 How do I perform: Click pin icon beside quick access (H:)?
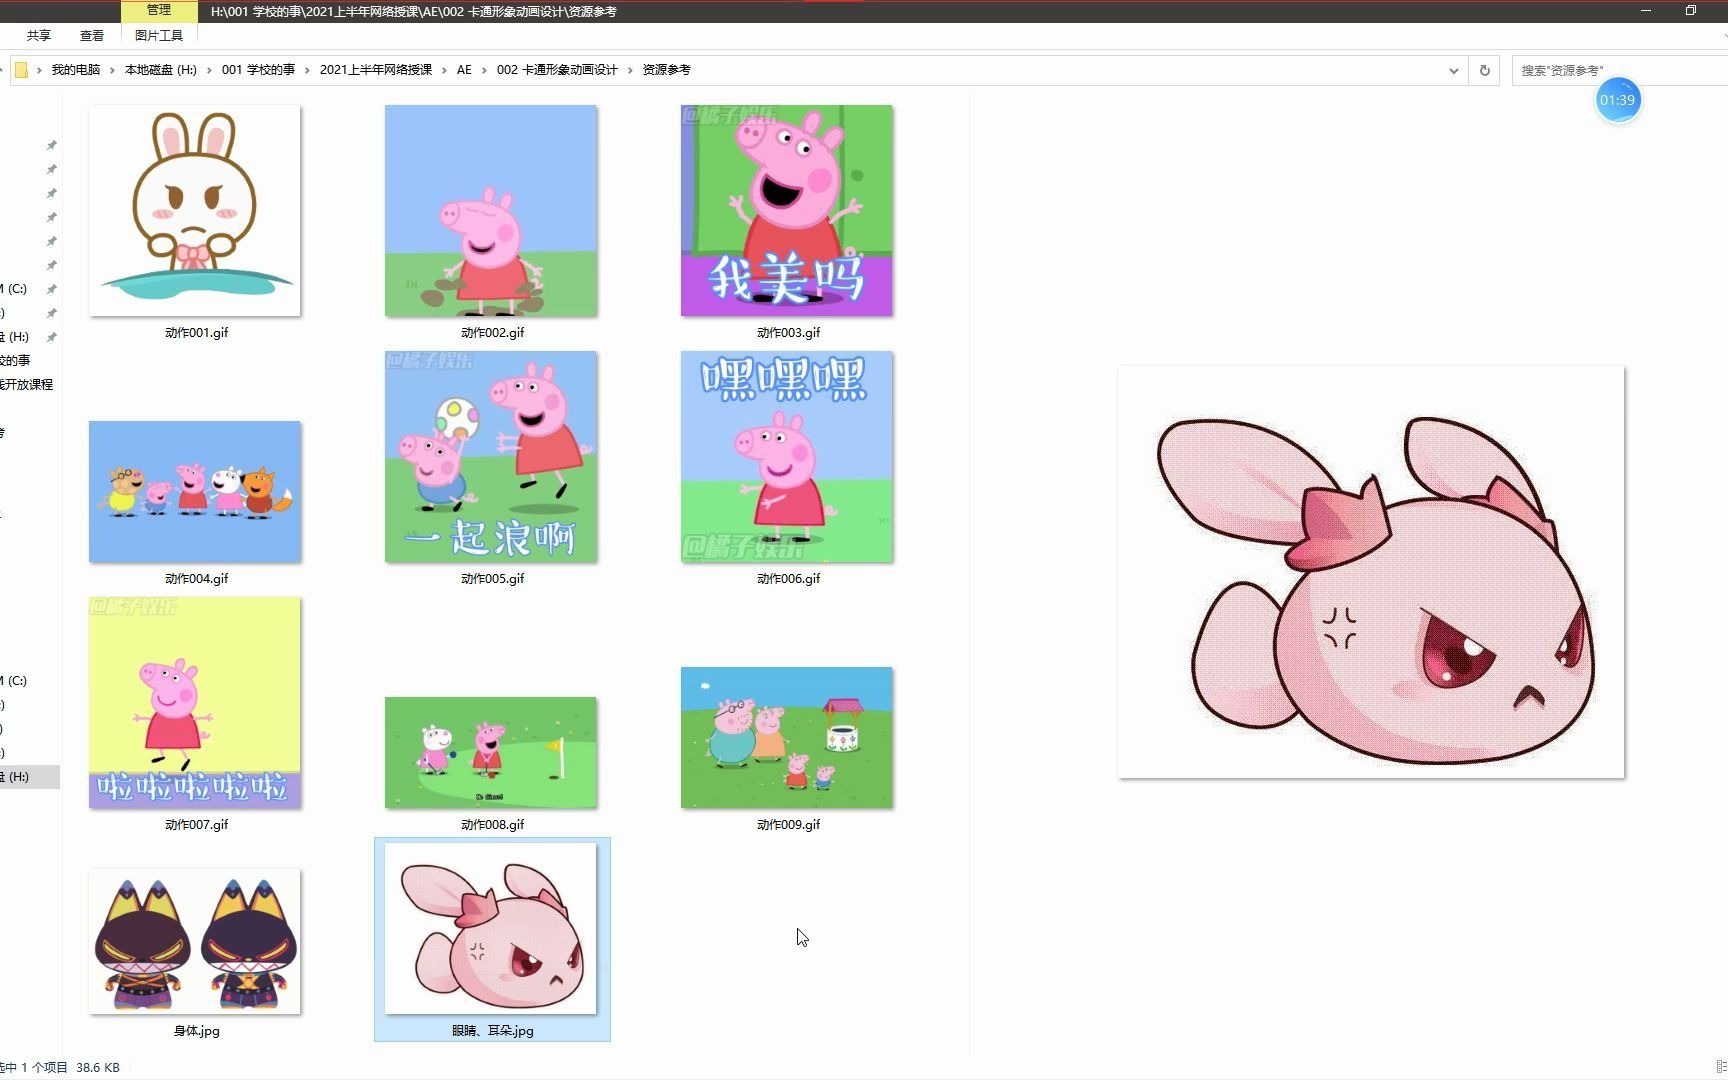(x=51, y=337)
